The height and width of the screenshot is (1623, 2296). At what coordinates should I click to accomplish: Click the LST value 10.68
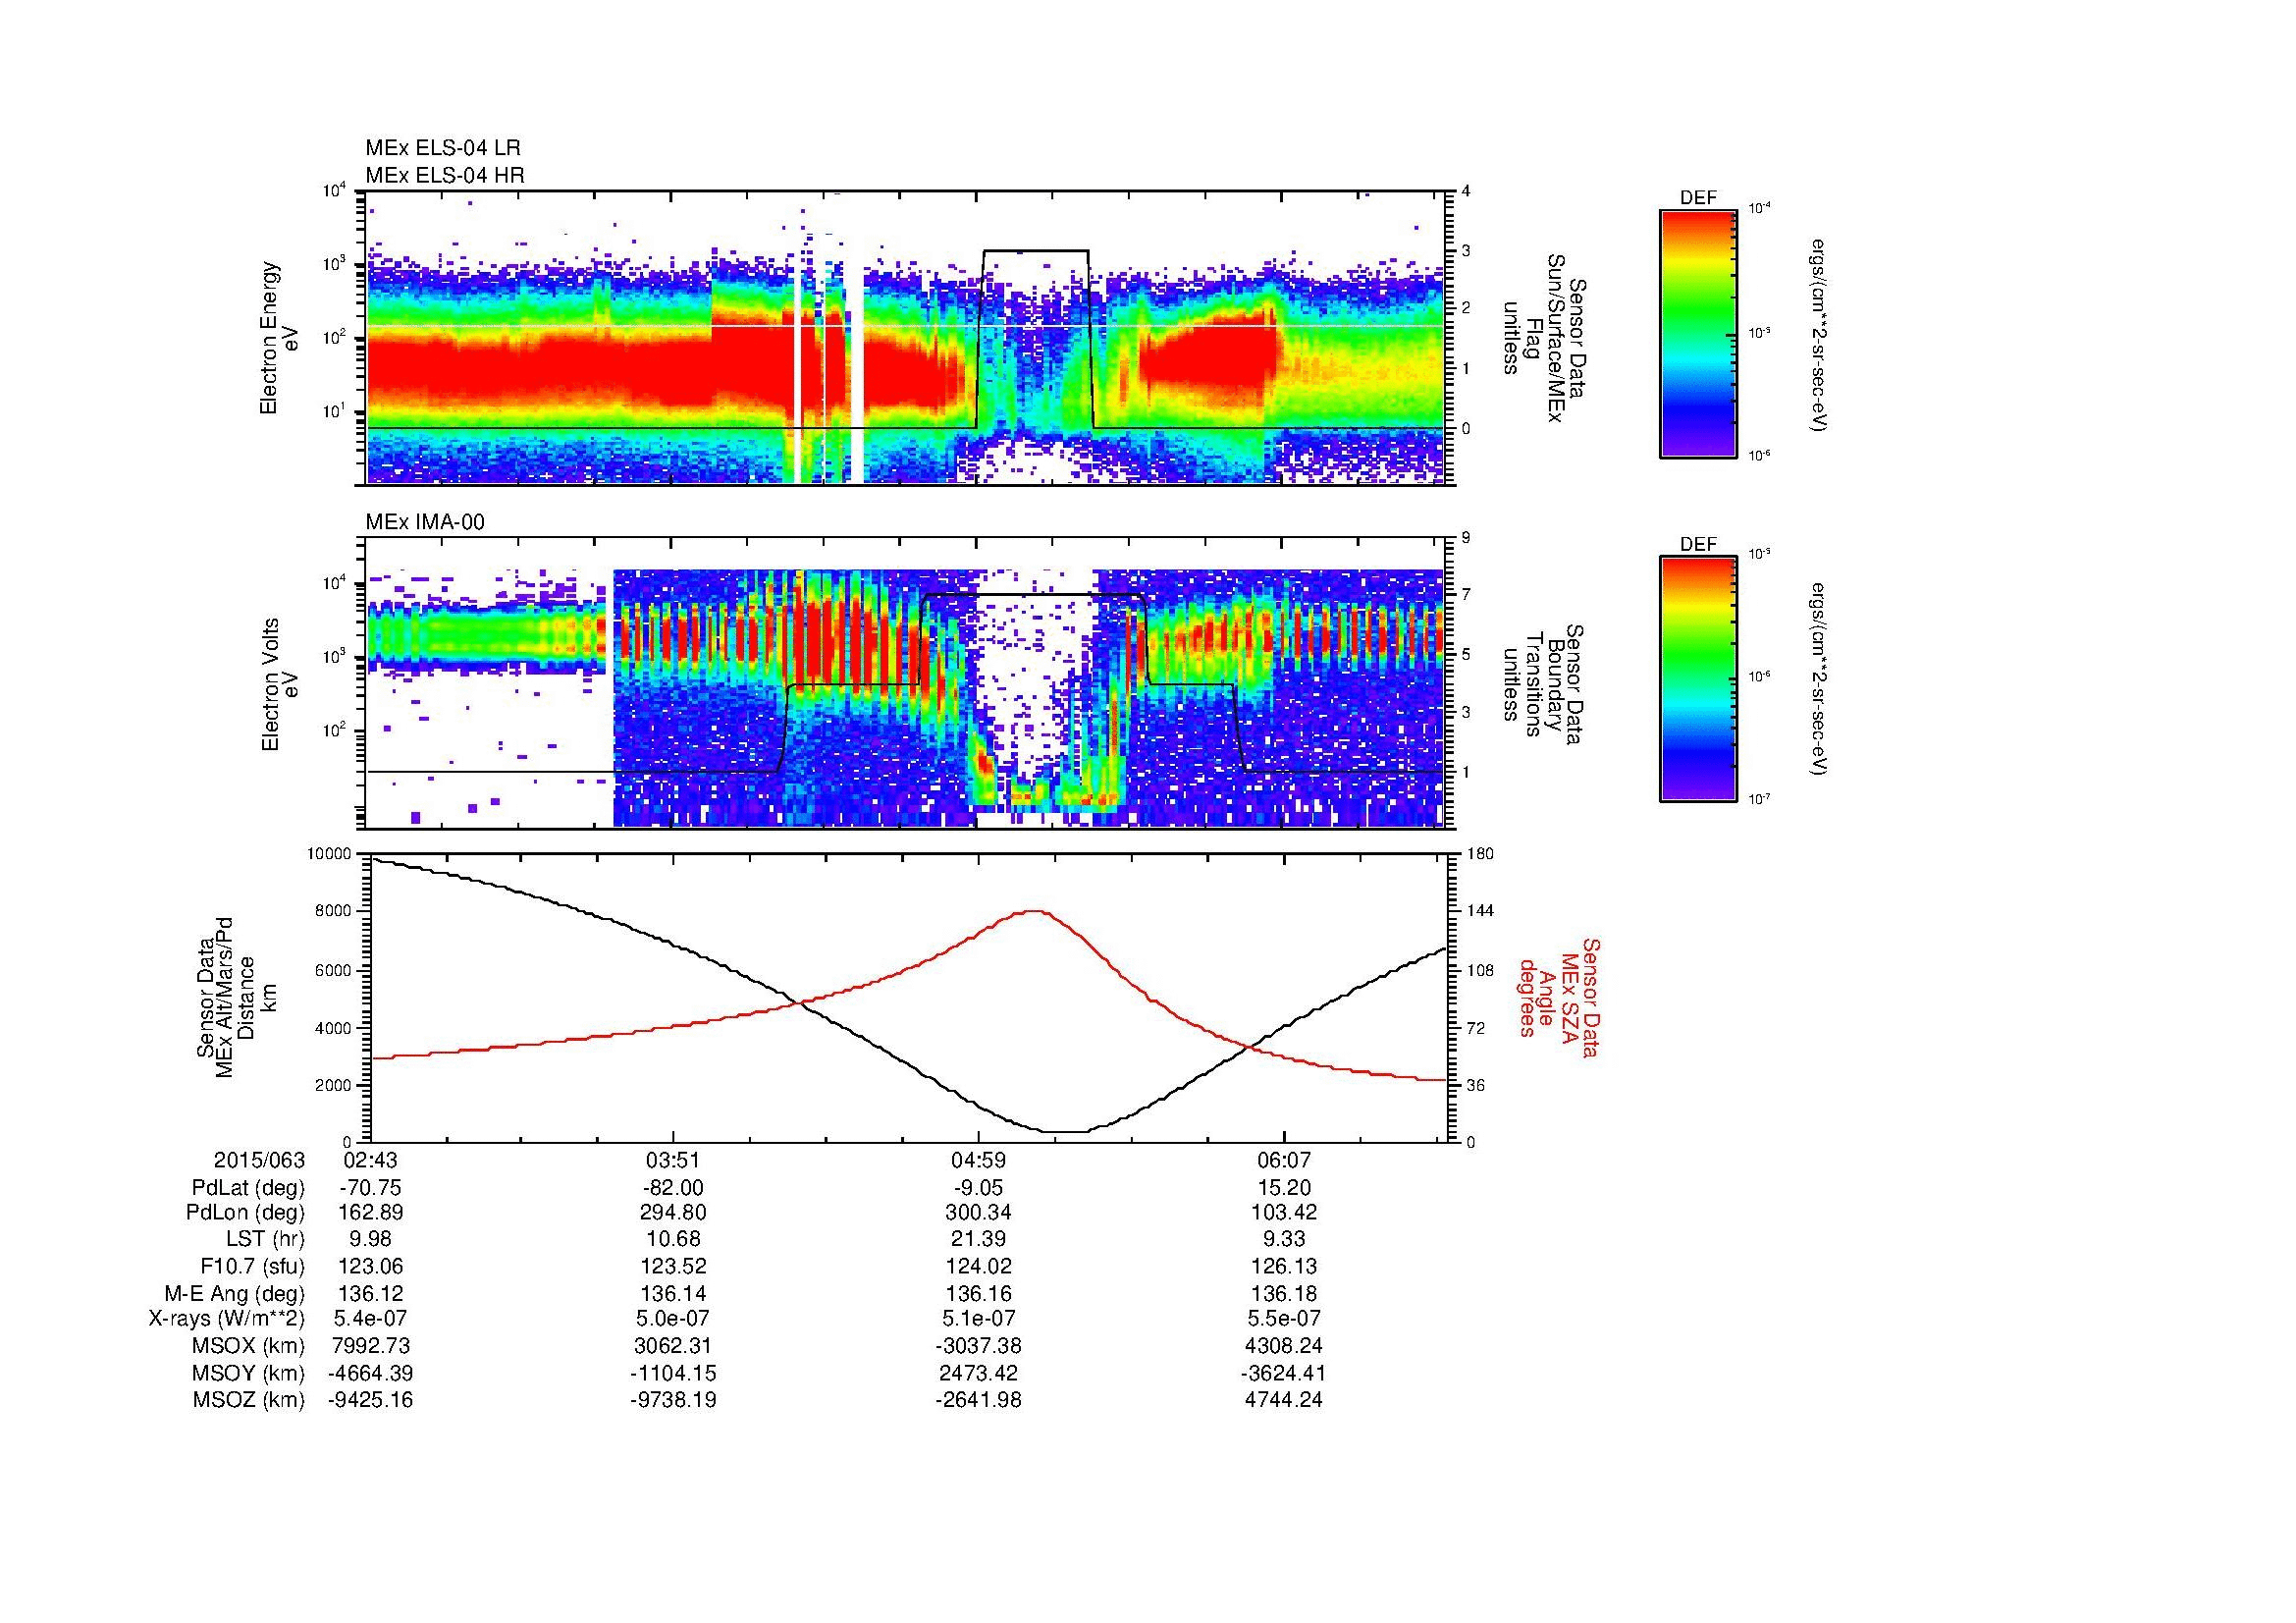(674, 1240)
